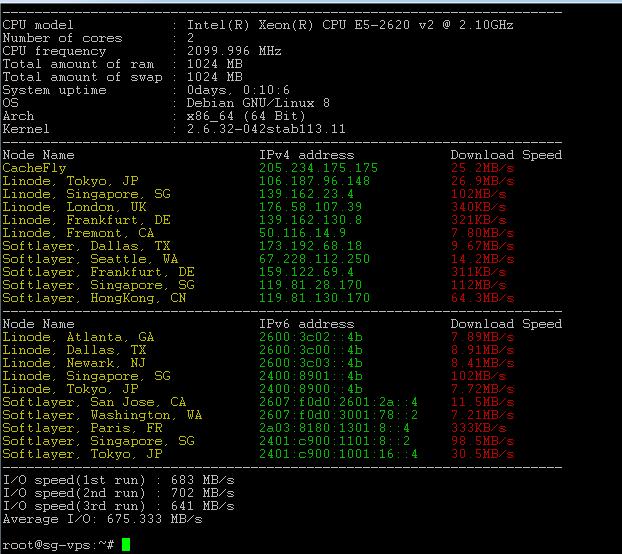Click IP address '139.162.23.4'
This screenshot has height=554, width=622.
[306, 194]
